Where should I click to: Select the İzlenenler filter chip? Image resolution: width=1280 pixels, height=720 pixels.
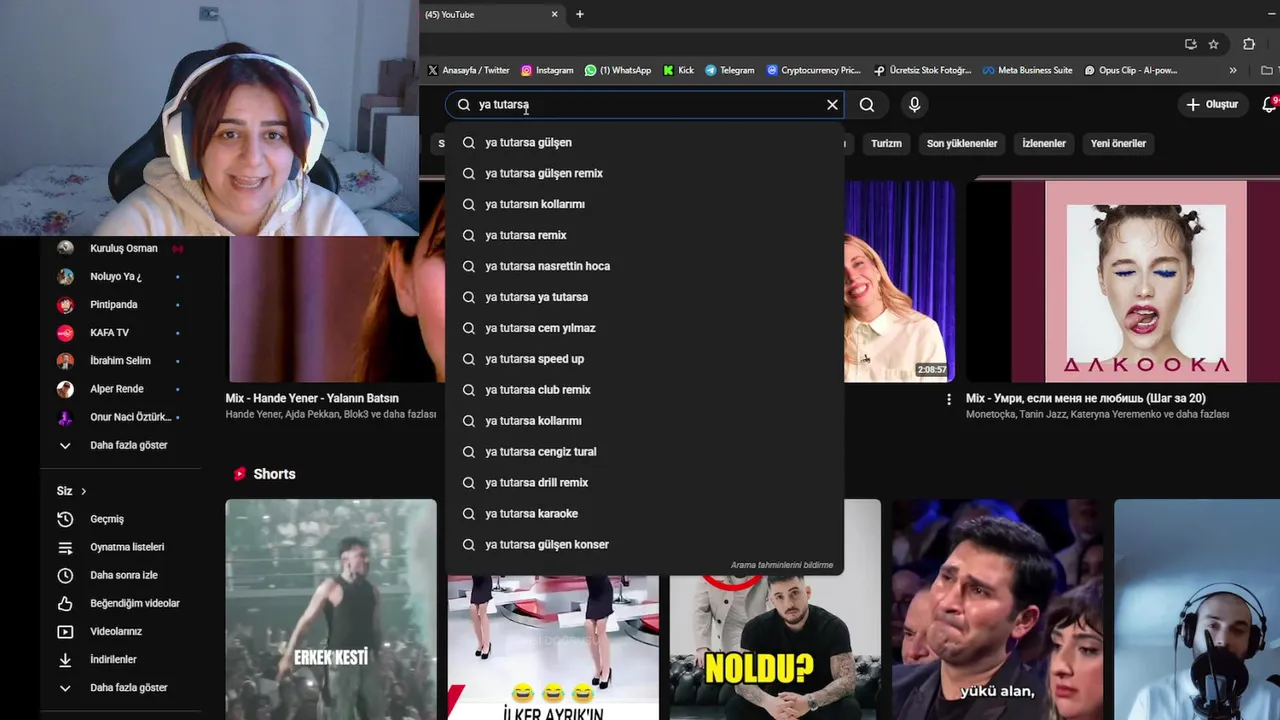click(1044, 143)
